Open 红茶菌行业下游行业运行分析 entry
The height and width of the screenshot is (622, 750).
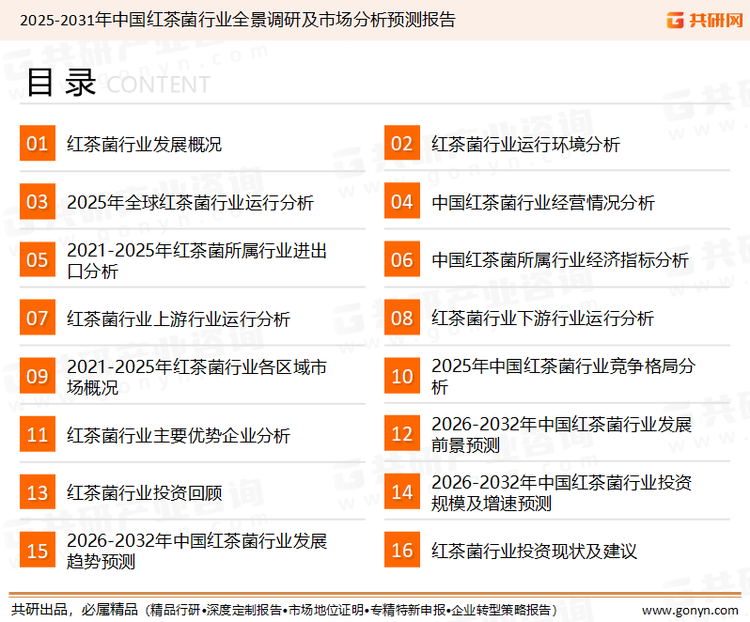[542, 318]
